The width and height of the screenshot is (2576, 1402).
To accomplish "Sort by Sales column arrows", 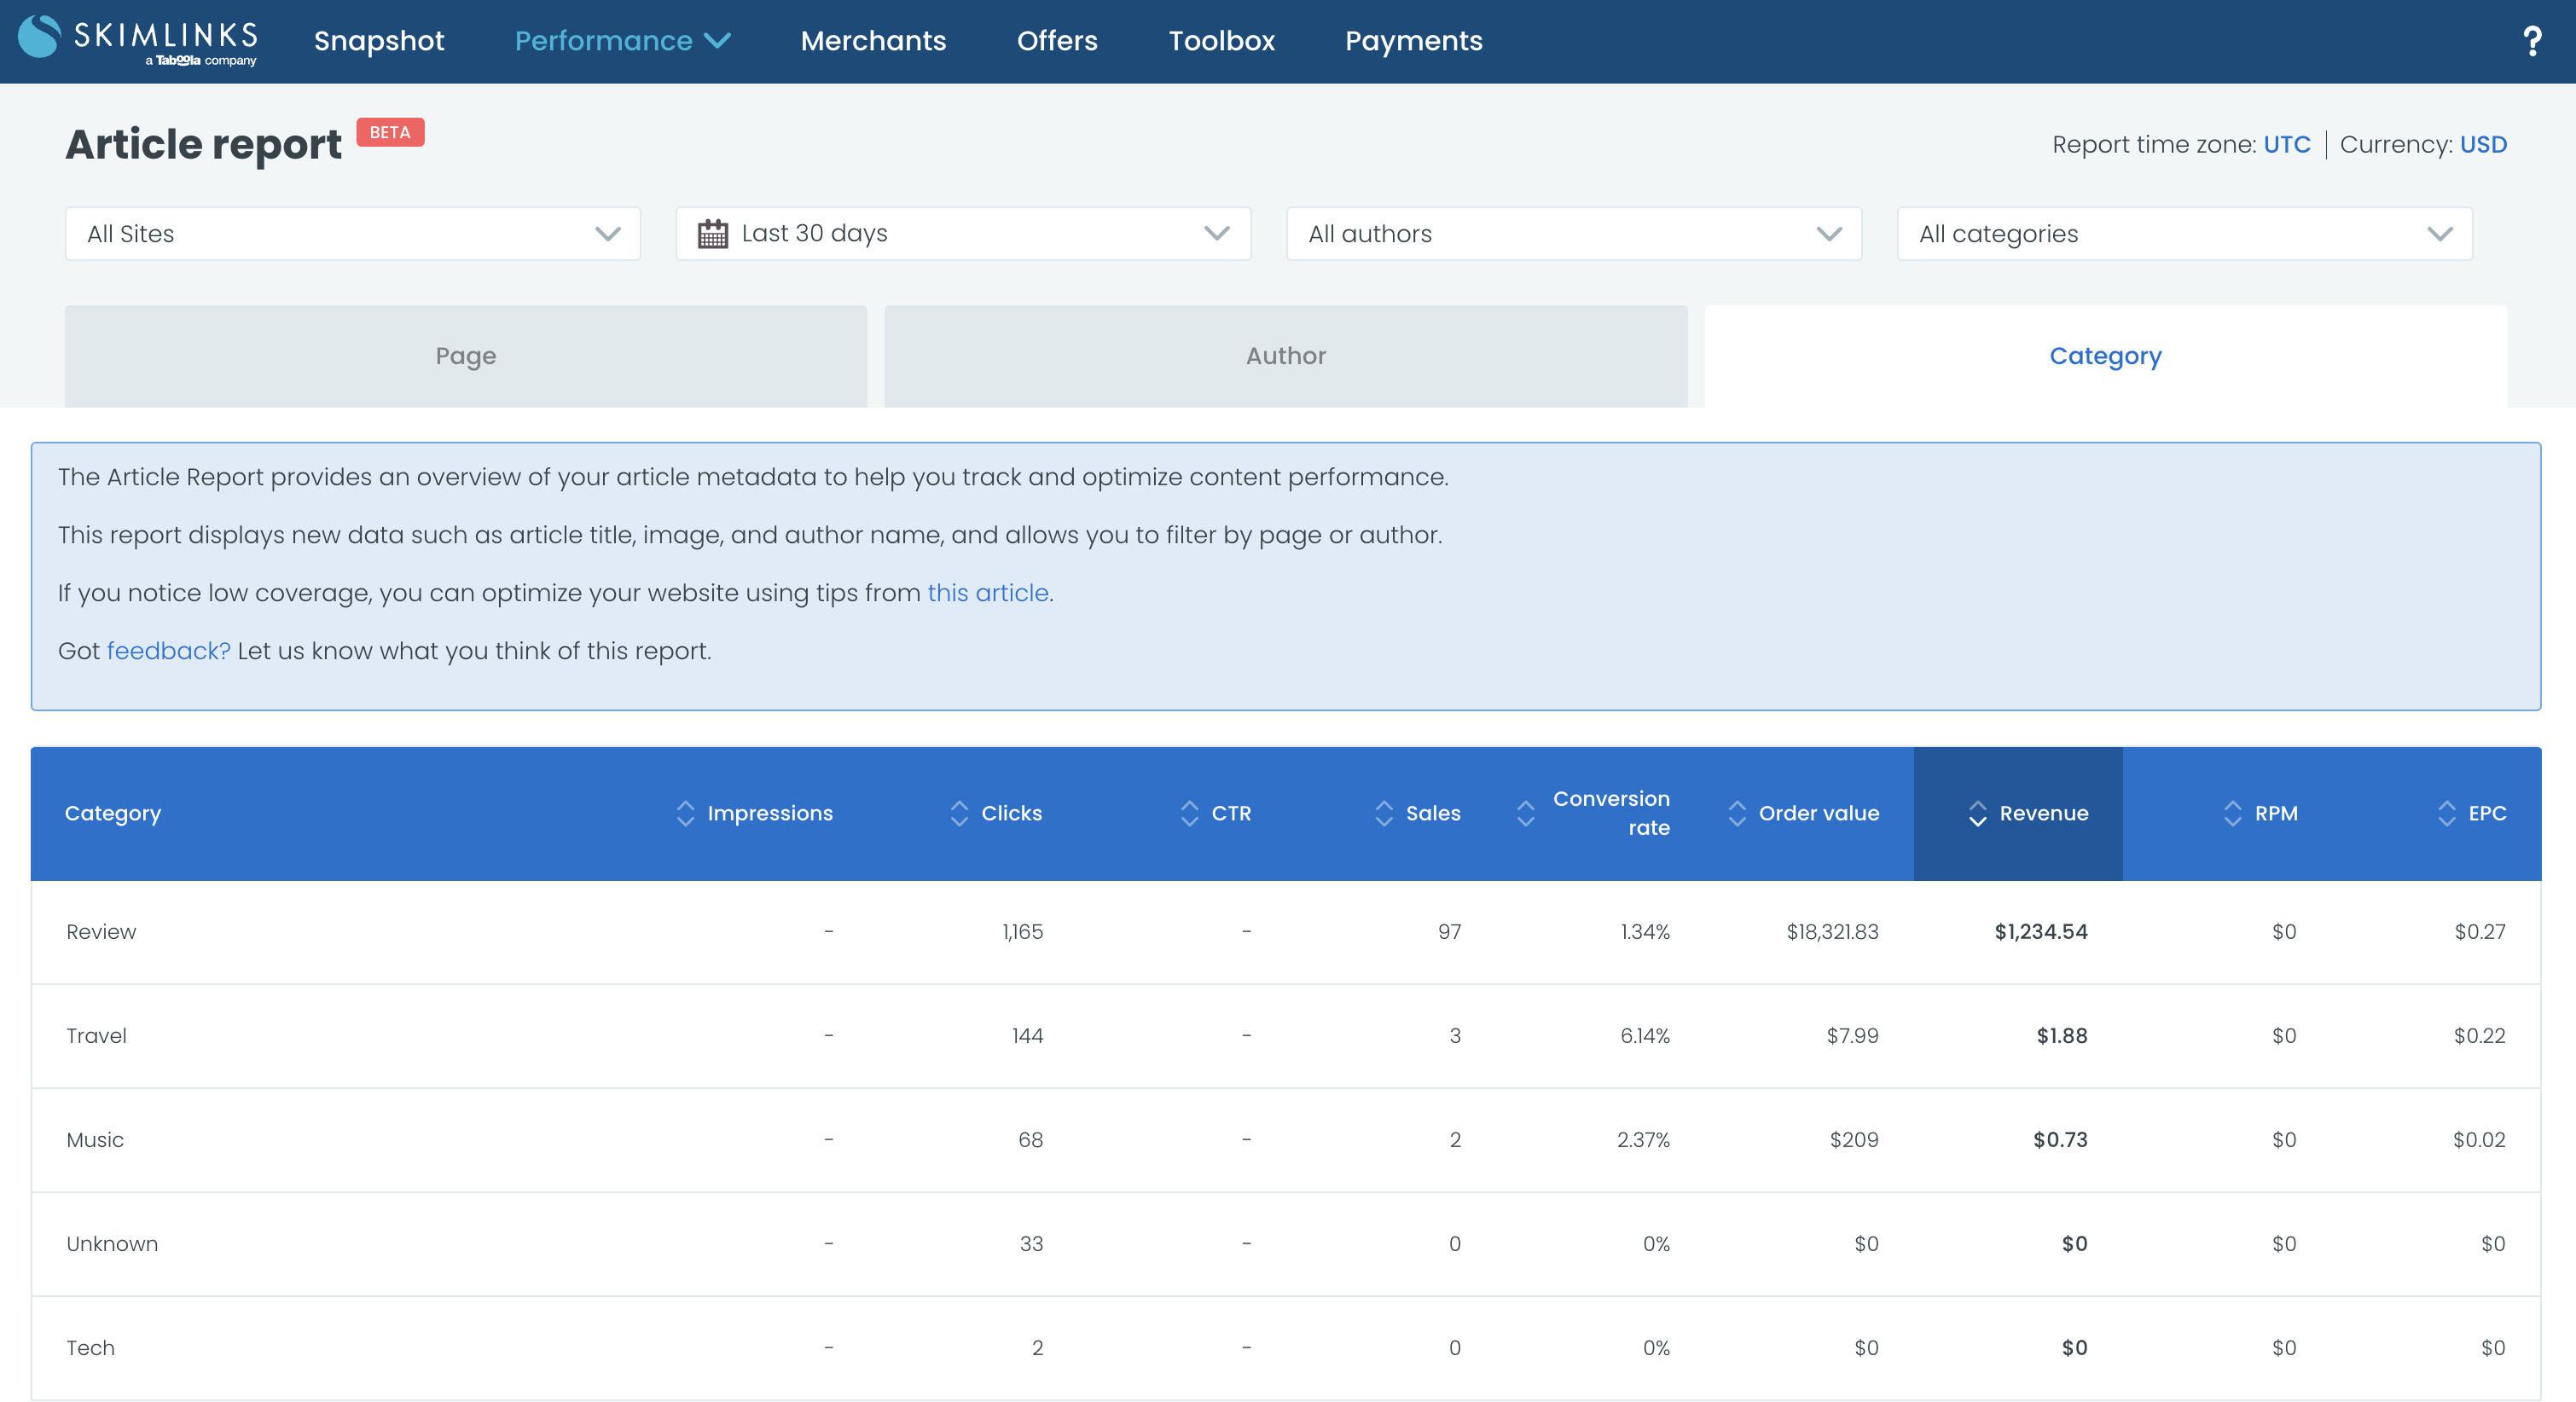I will tap(1384, 813).
